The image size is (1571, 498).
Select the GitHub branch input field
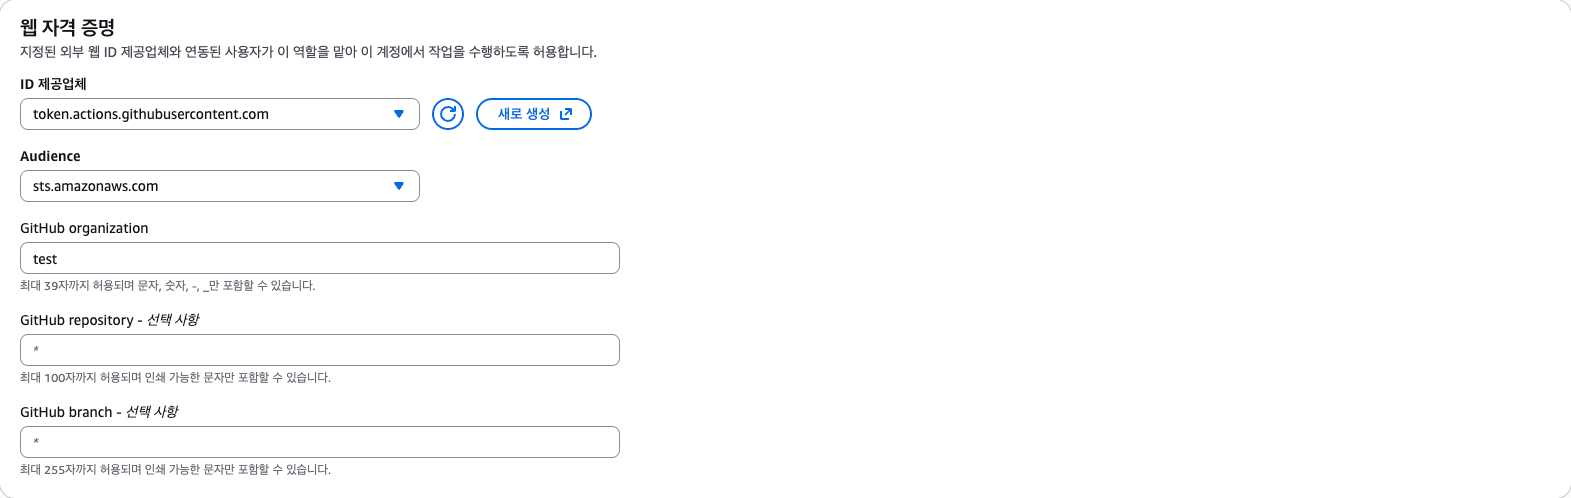(319, 442)
